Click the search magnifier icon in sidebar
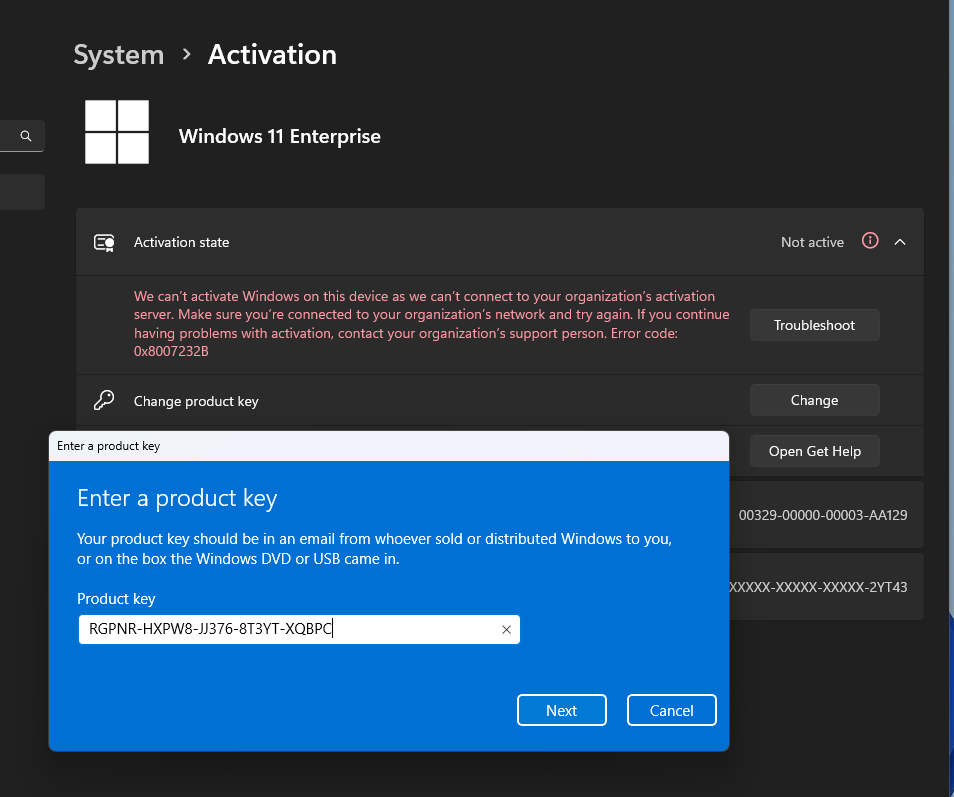This screenshot has width=954, height=797. click(26, 136)
